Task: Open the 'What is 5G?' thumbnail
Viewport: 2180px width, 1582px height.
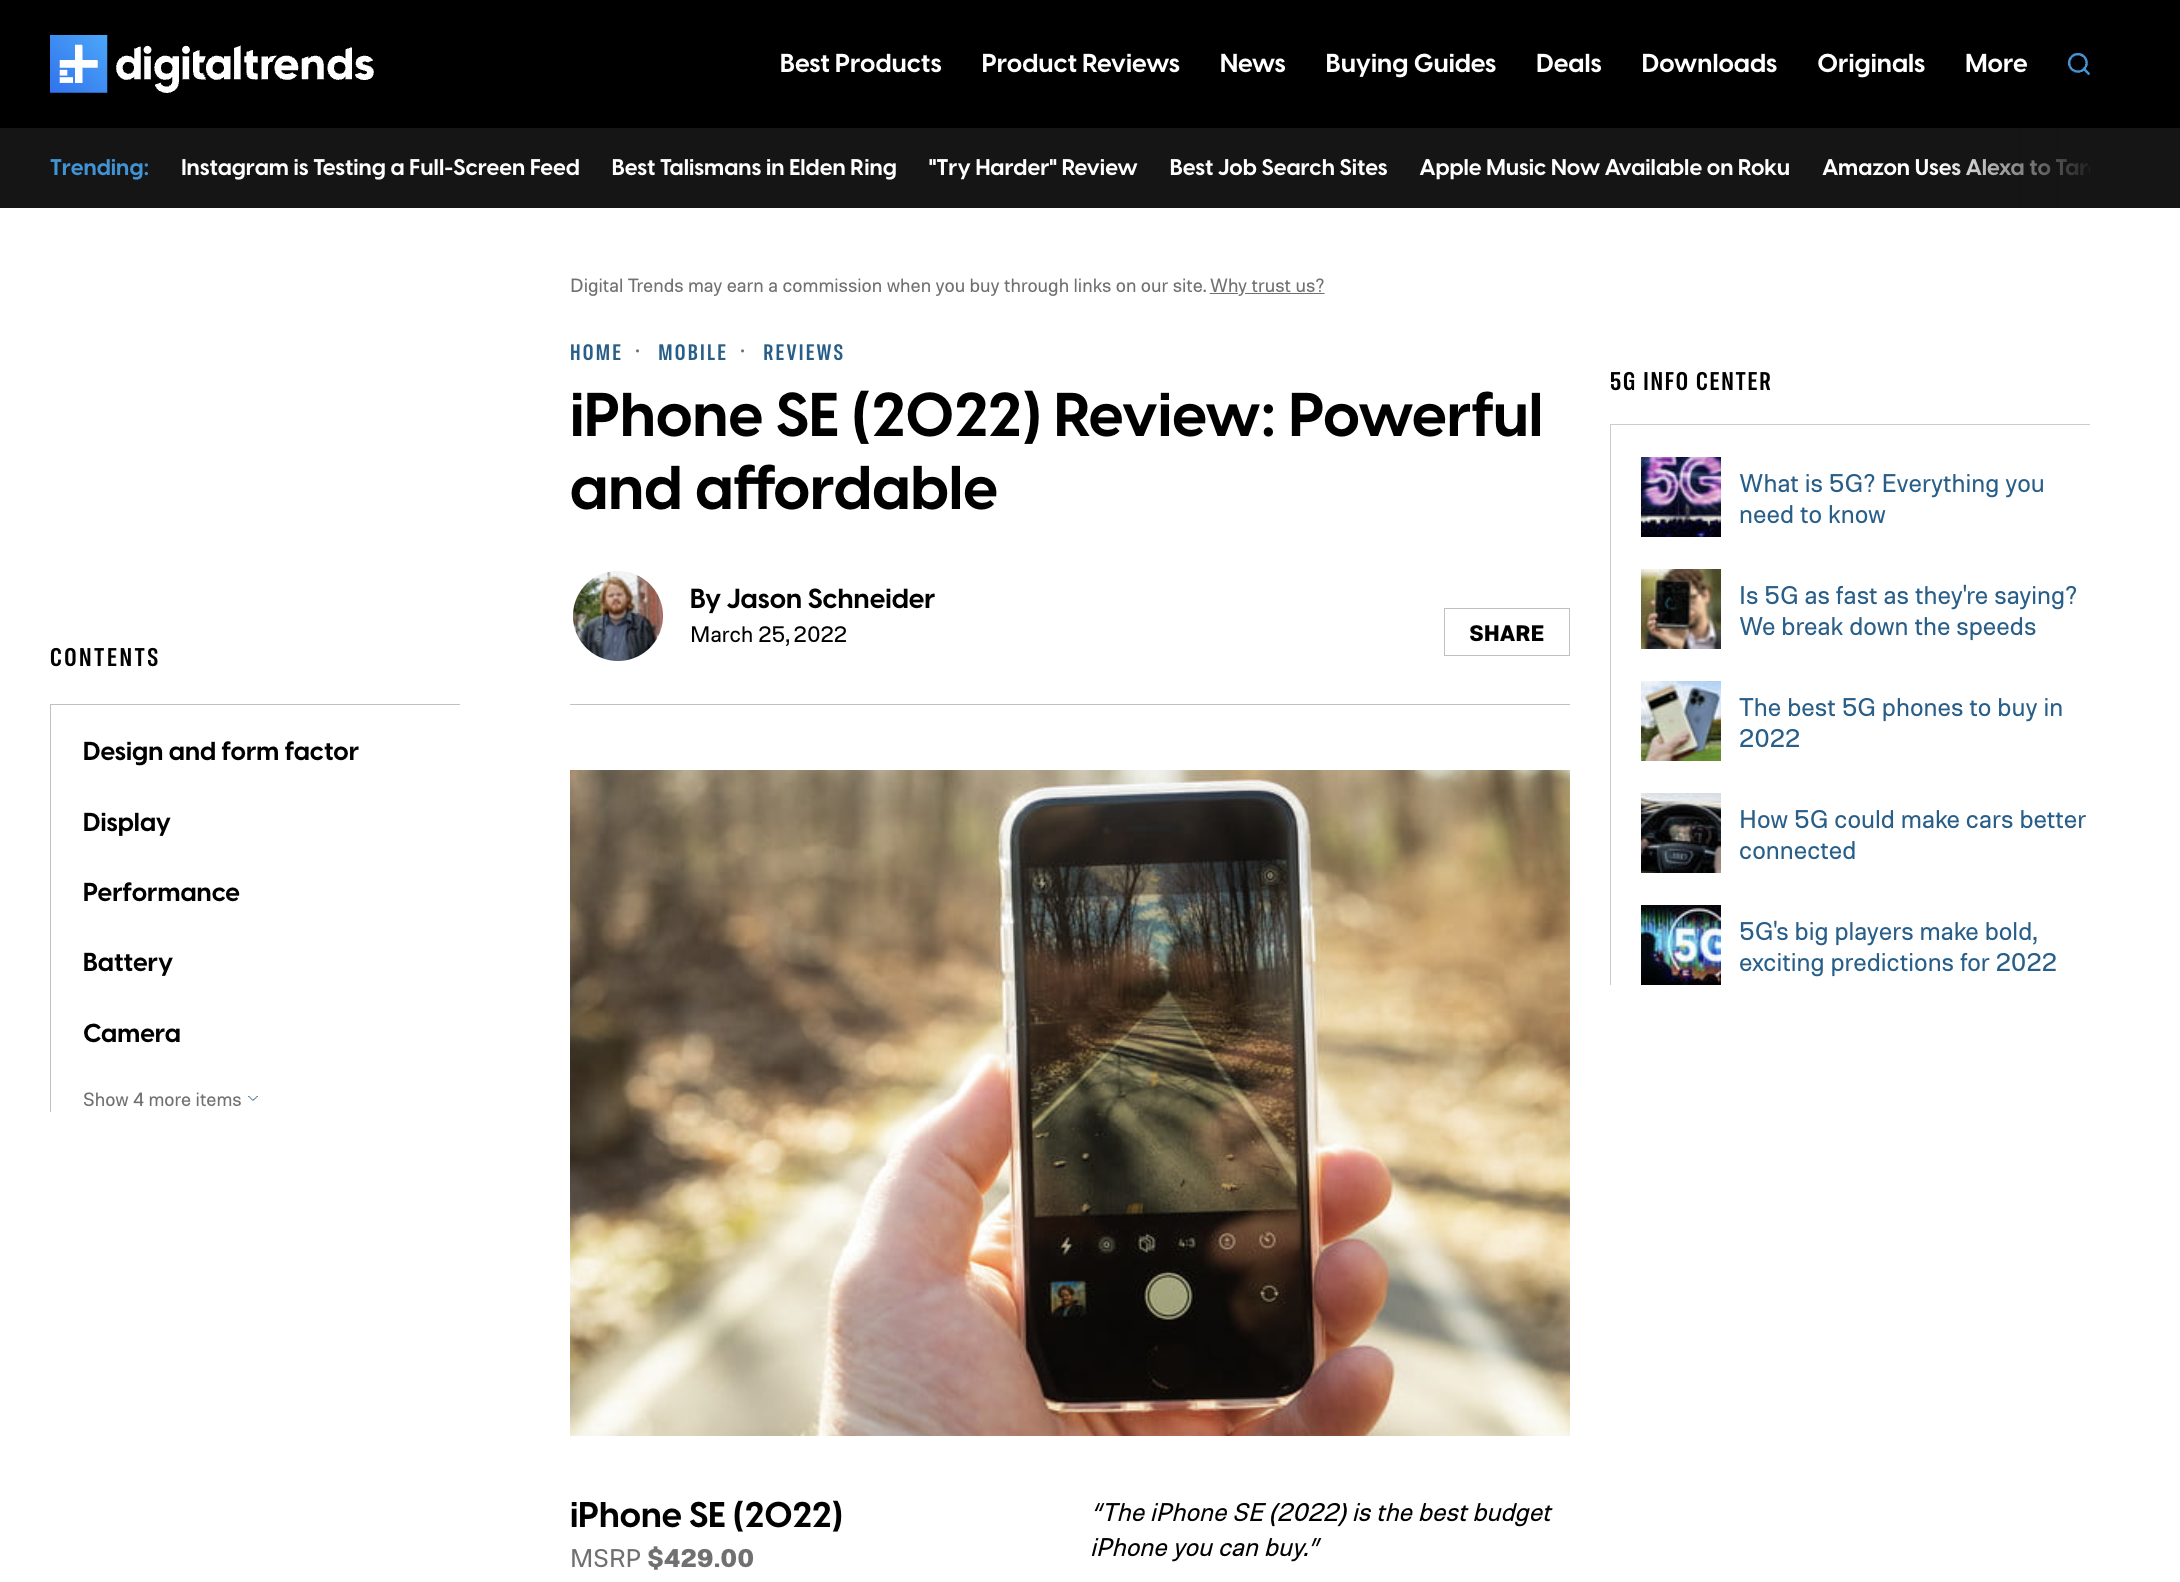Action: pos(1681,497)
